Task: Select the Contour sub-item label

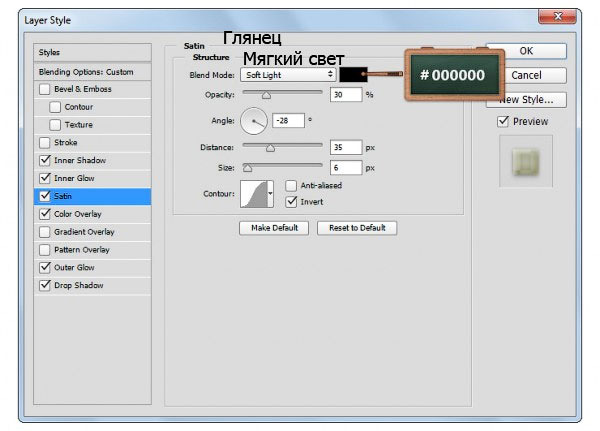Action: 79,107
